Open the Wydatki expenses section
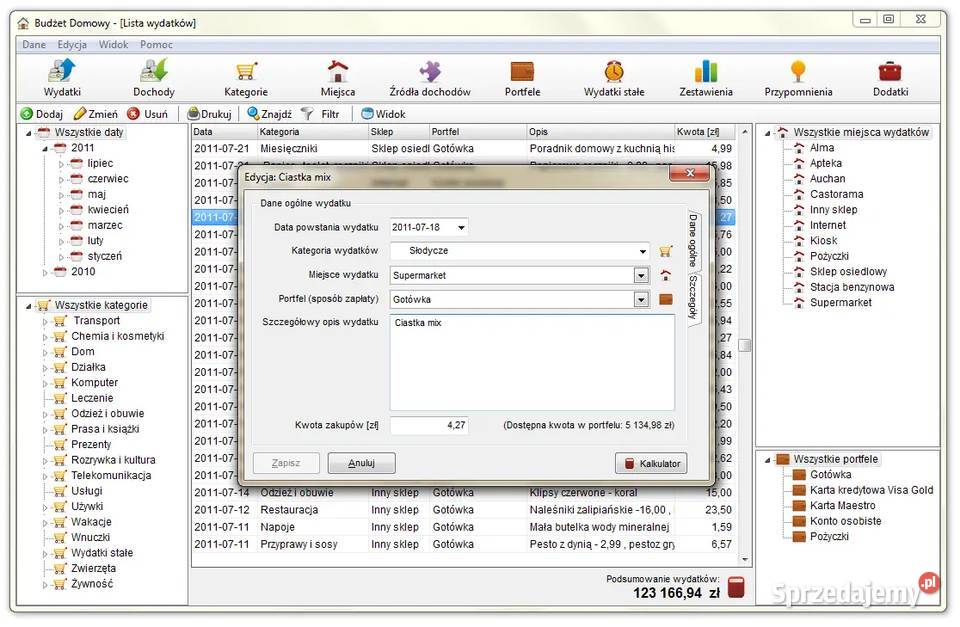960x627 pixels. 62,78
